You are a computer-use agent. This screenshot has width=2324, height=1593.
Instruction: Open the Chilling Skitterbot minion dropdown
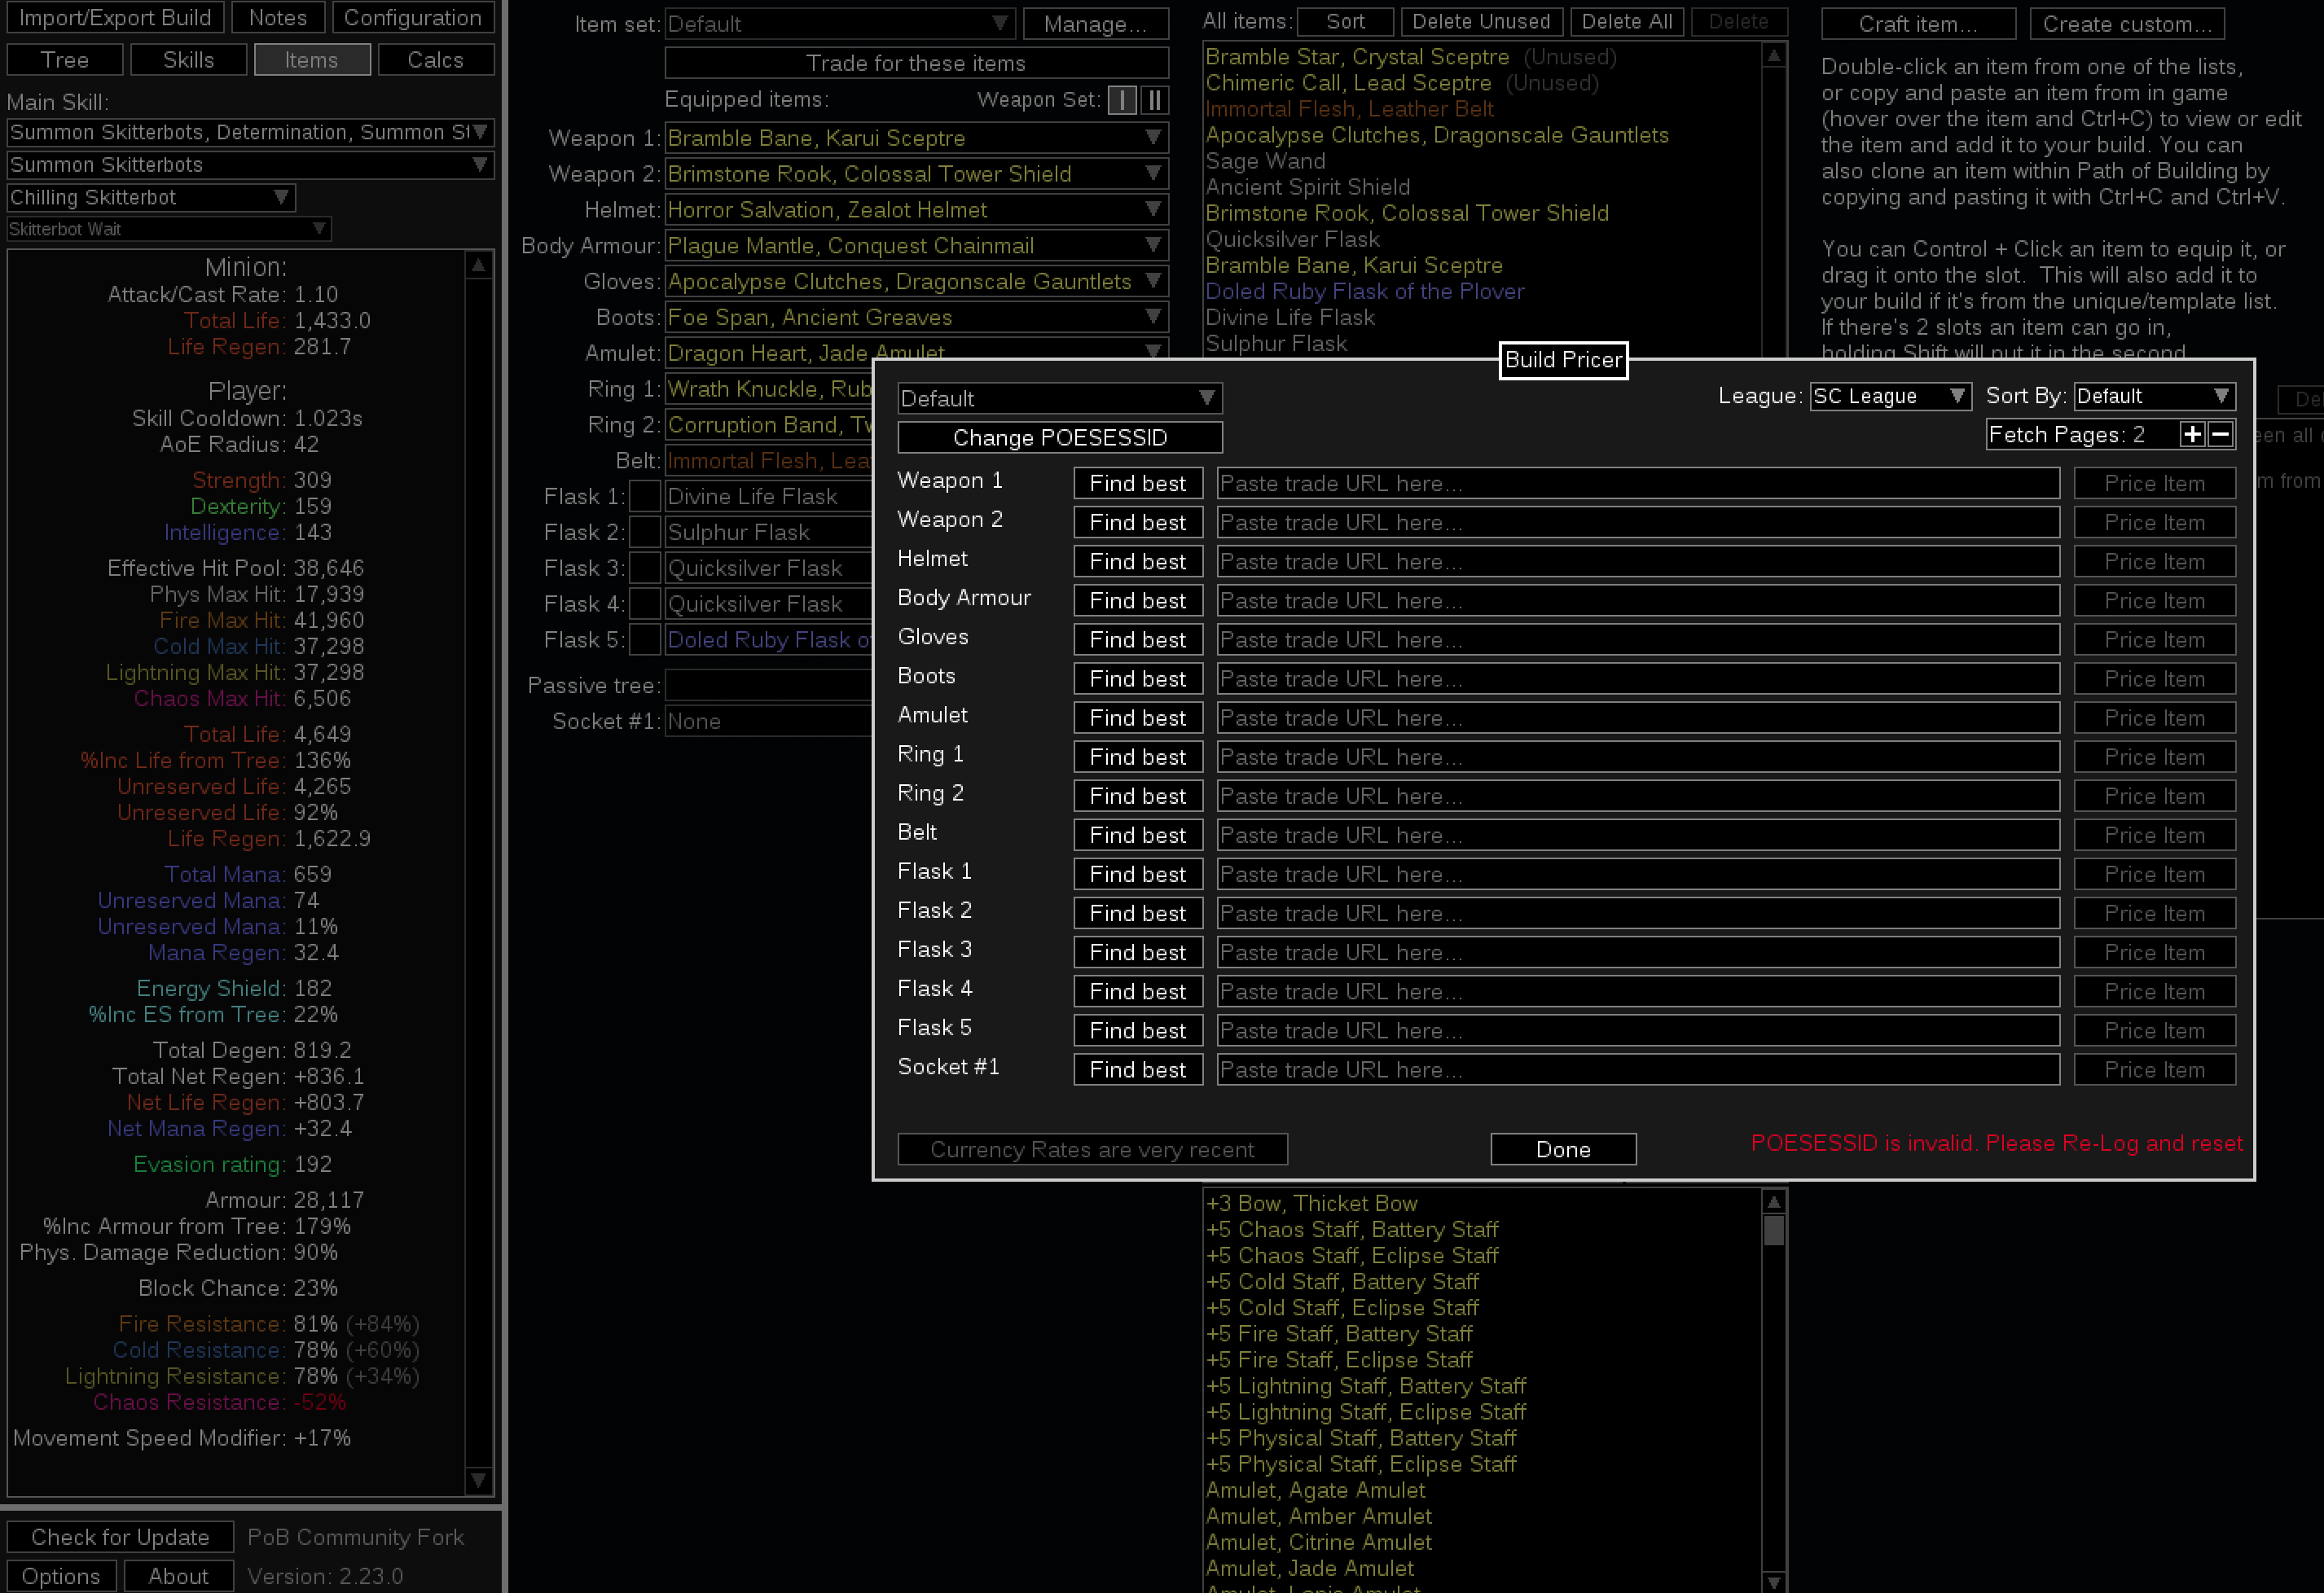coord(151,197)
